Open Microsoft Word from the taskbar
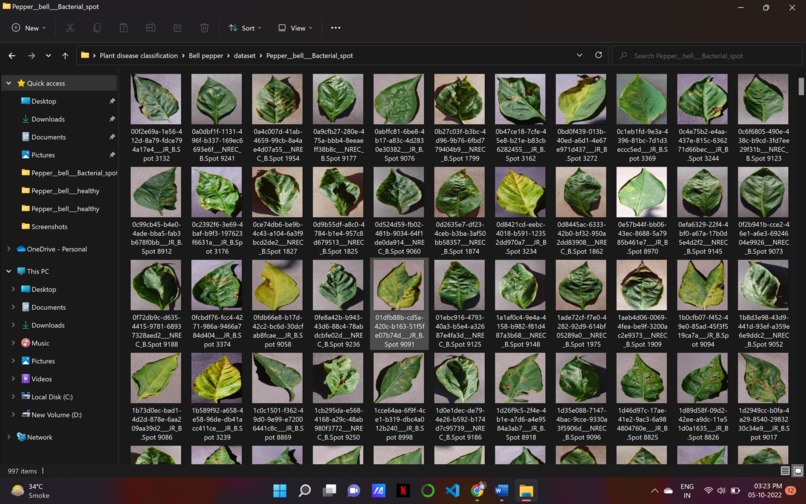Image resolution: width=806 pixels, height=504 pixels. click(502, 491)
